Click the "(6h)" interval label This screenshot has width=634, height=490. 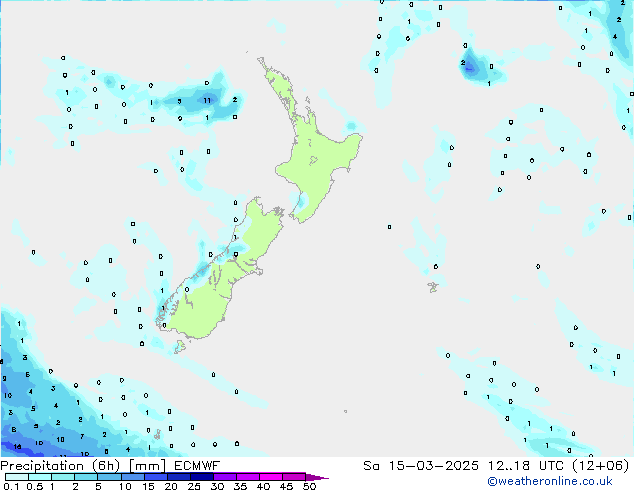106,466
